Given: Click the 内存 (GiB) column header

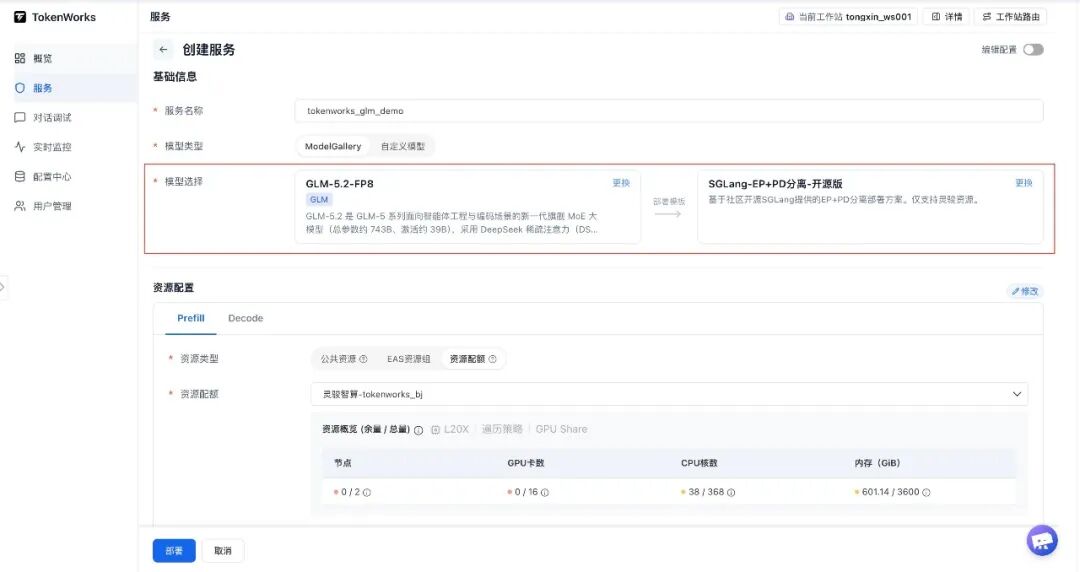Looking at the screenshot, I should tap(877, 463).
